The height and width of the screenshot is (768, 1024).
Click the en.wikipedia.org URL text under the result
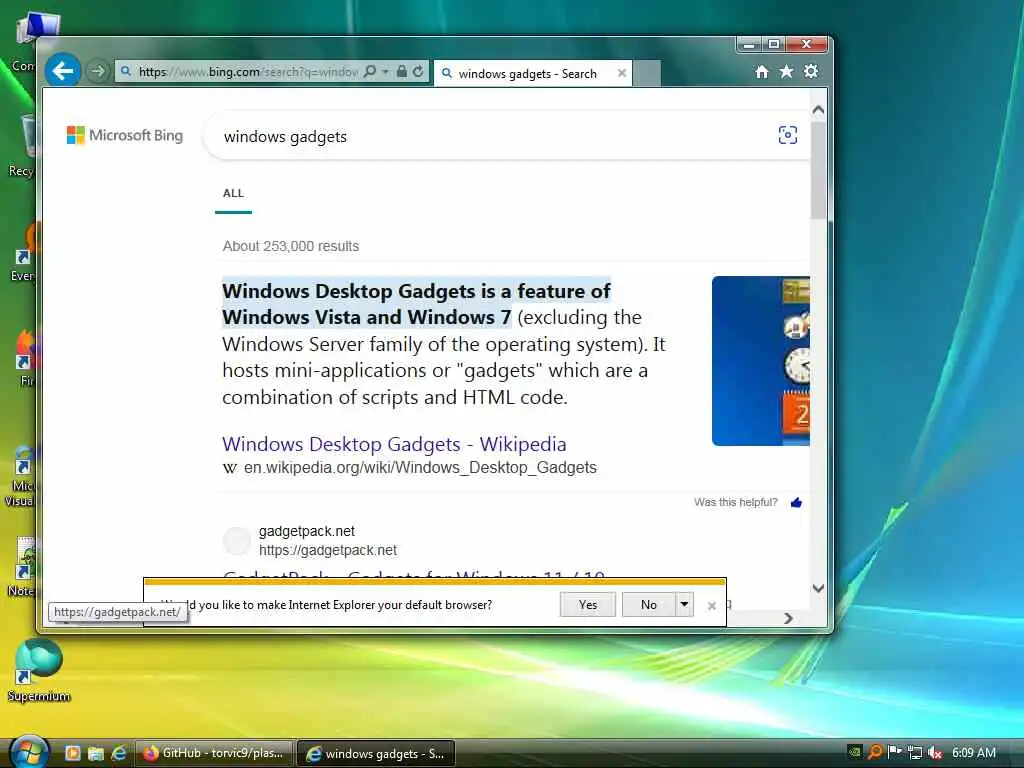tap(420, 468)
